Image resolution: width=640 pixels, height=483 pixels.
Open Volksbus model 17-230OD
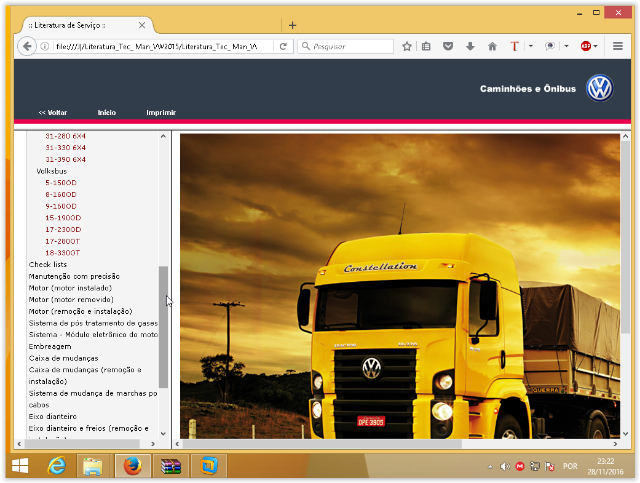coord(63,229)
